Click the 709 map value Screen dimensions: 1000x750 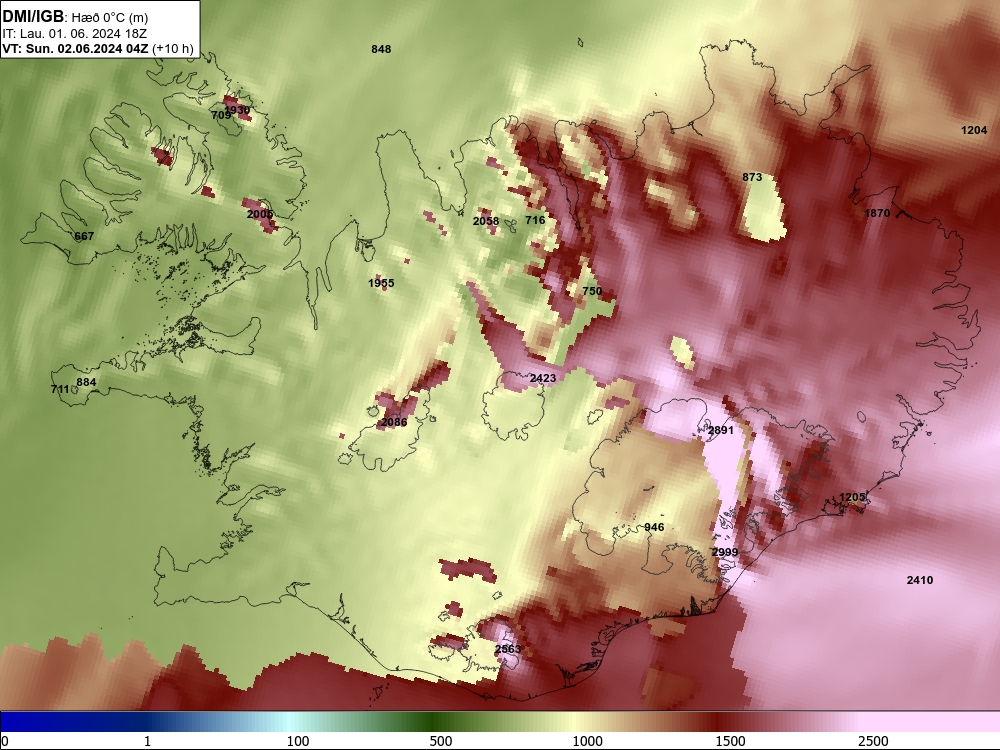221,115
